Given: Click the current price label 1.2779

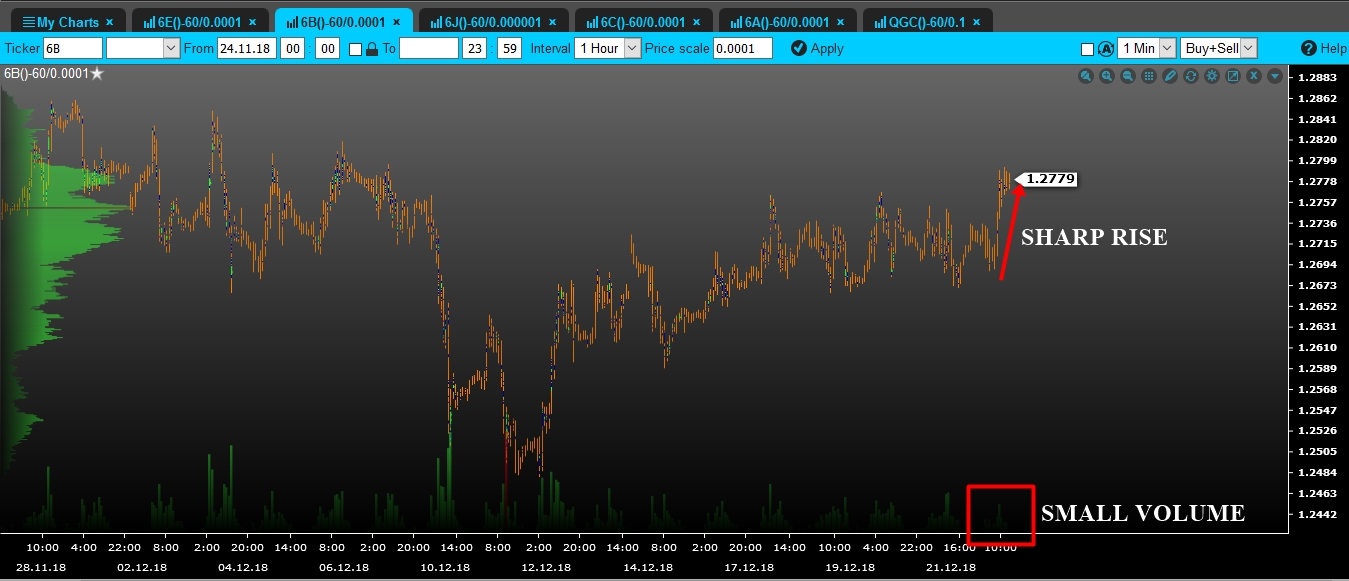Looking at the screenshot, I should 1047,179.
